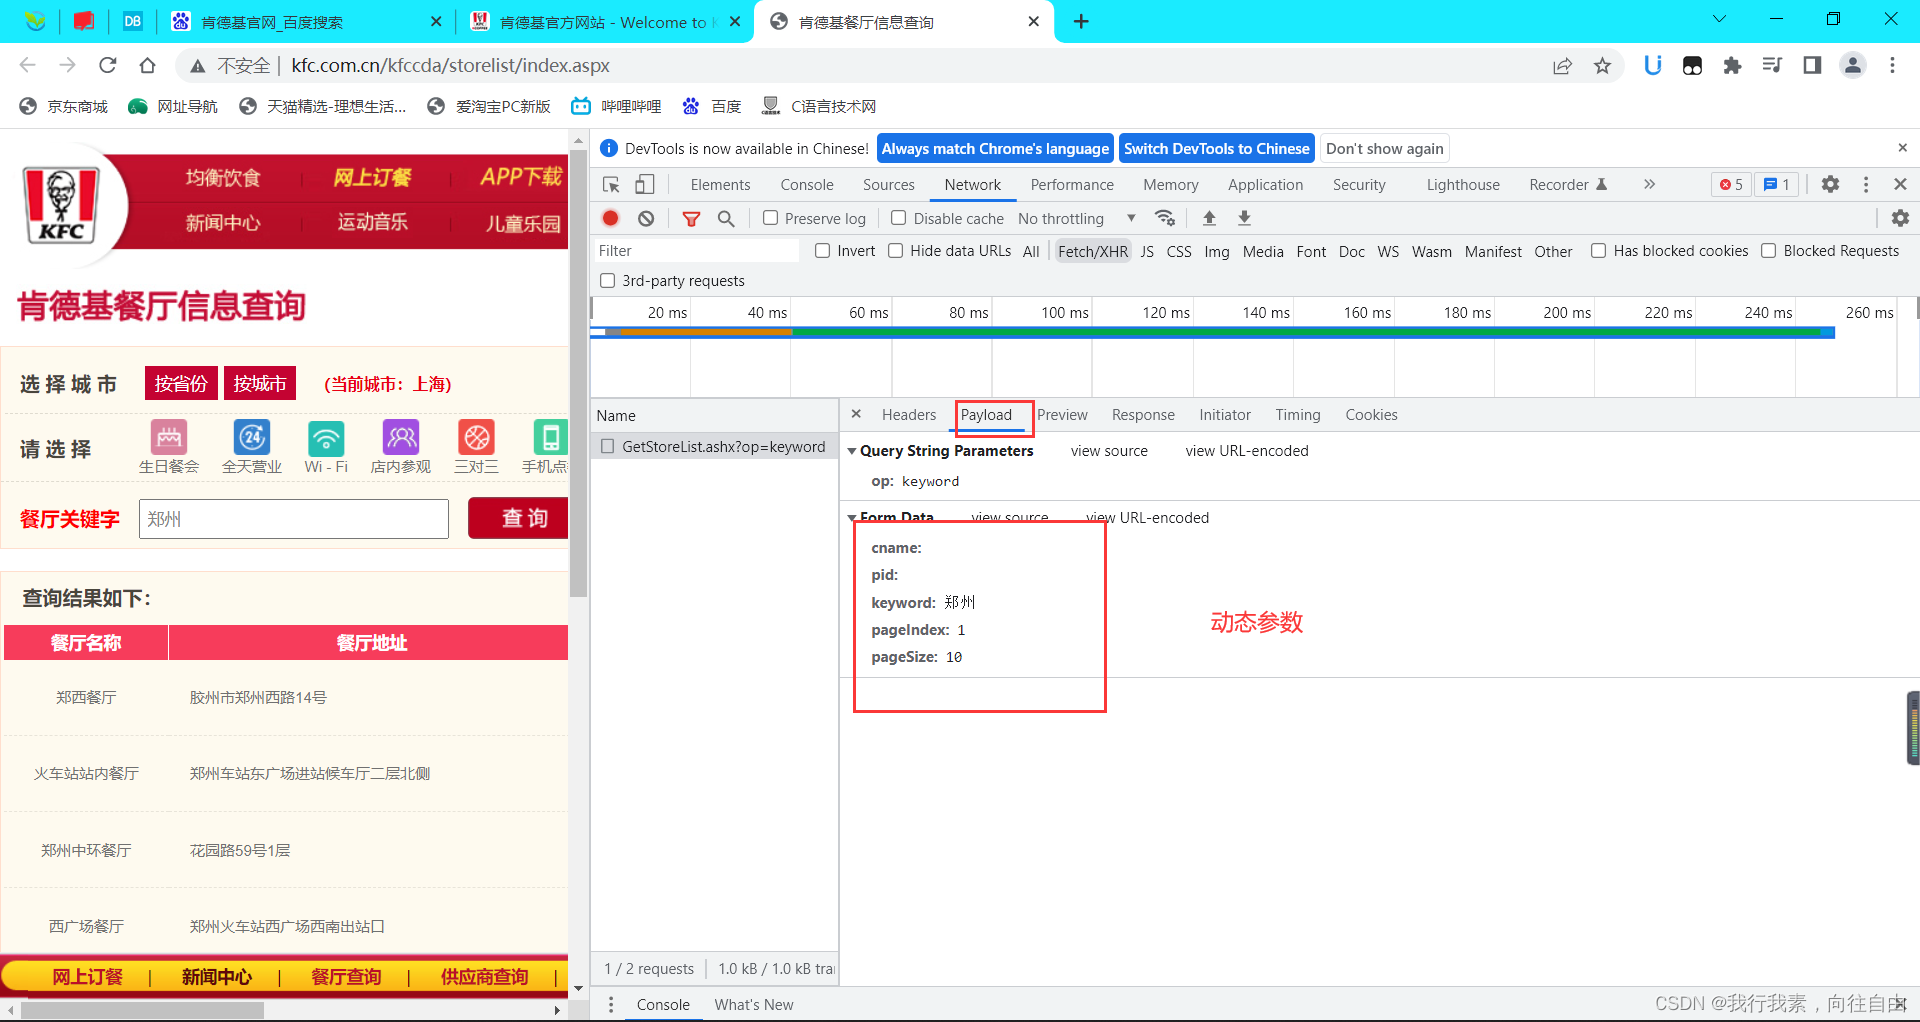Switch to the Elements tab
Image resolution: width=1920 pixels, height=1022 pixels.
point(720,185)
